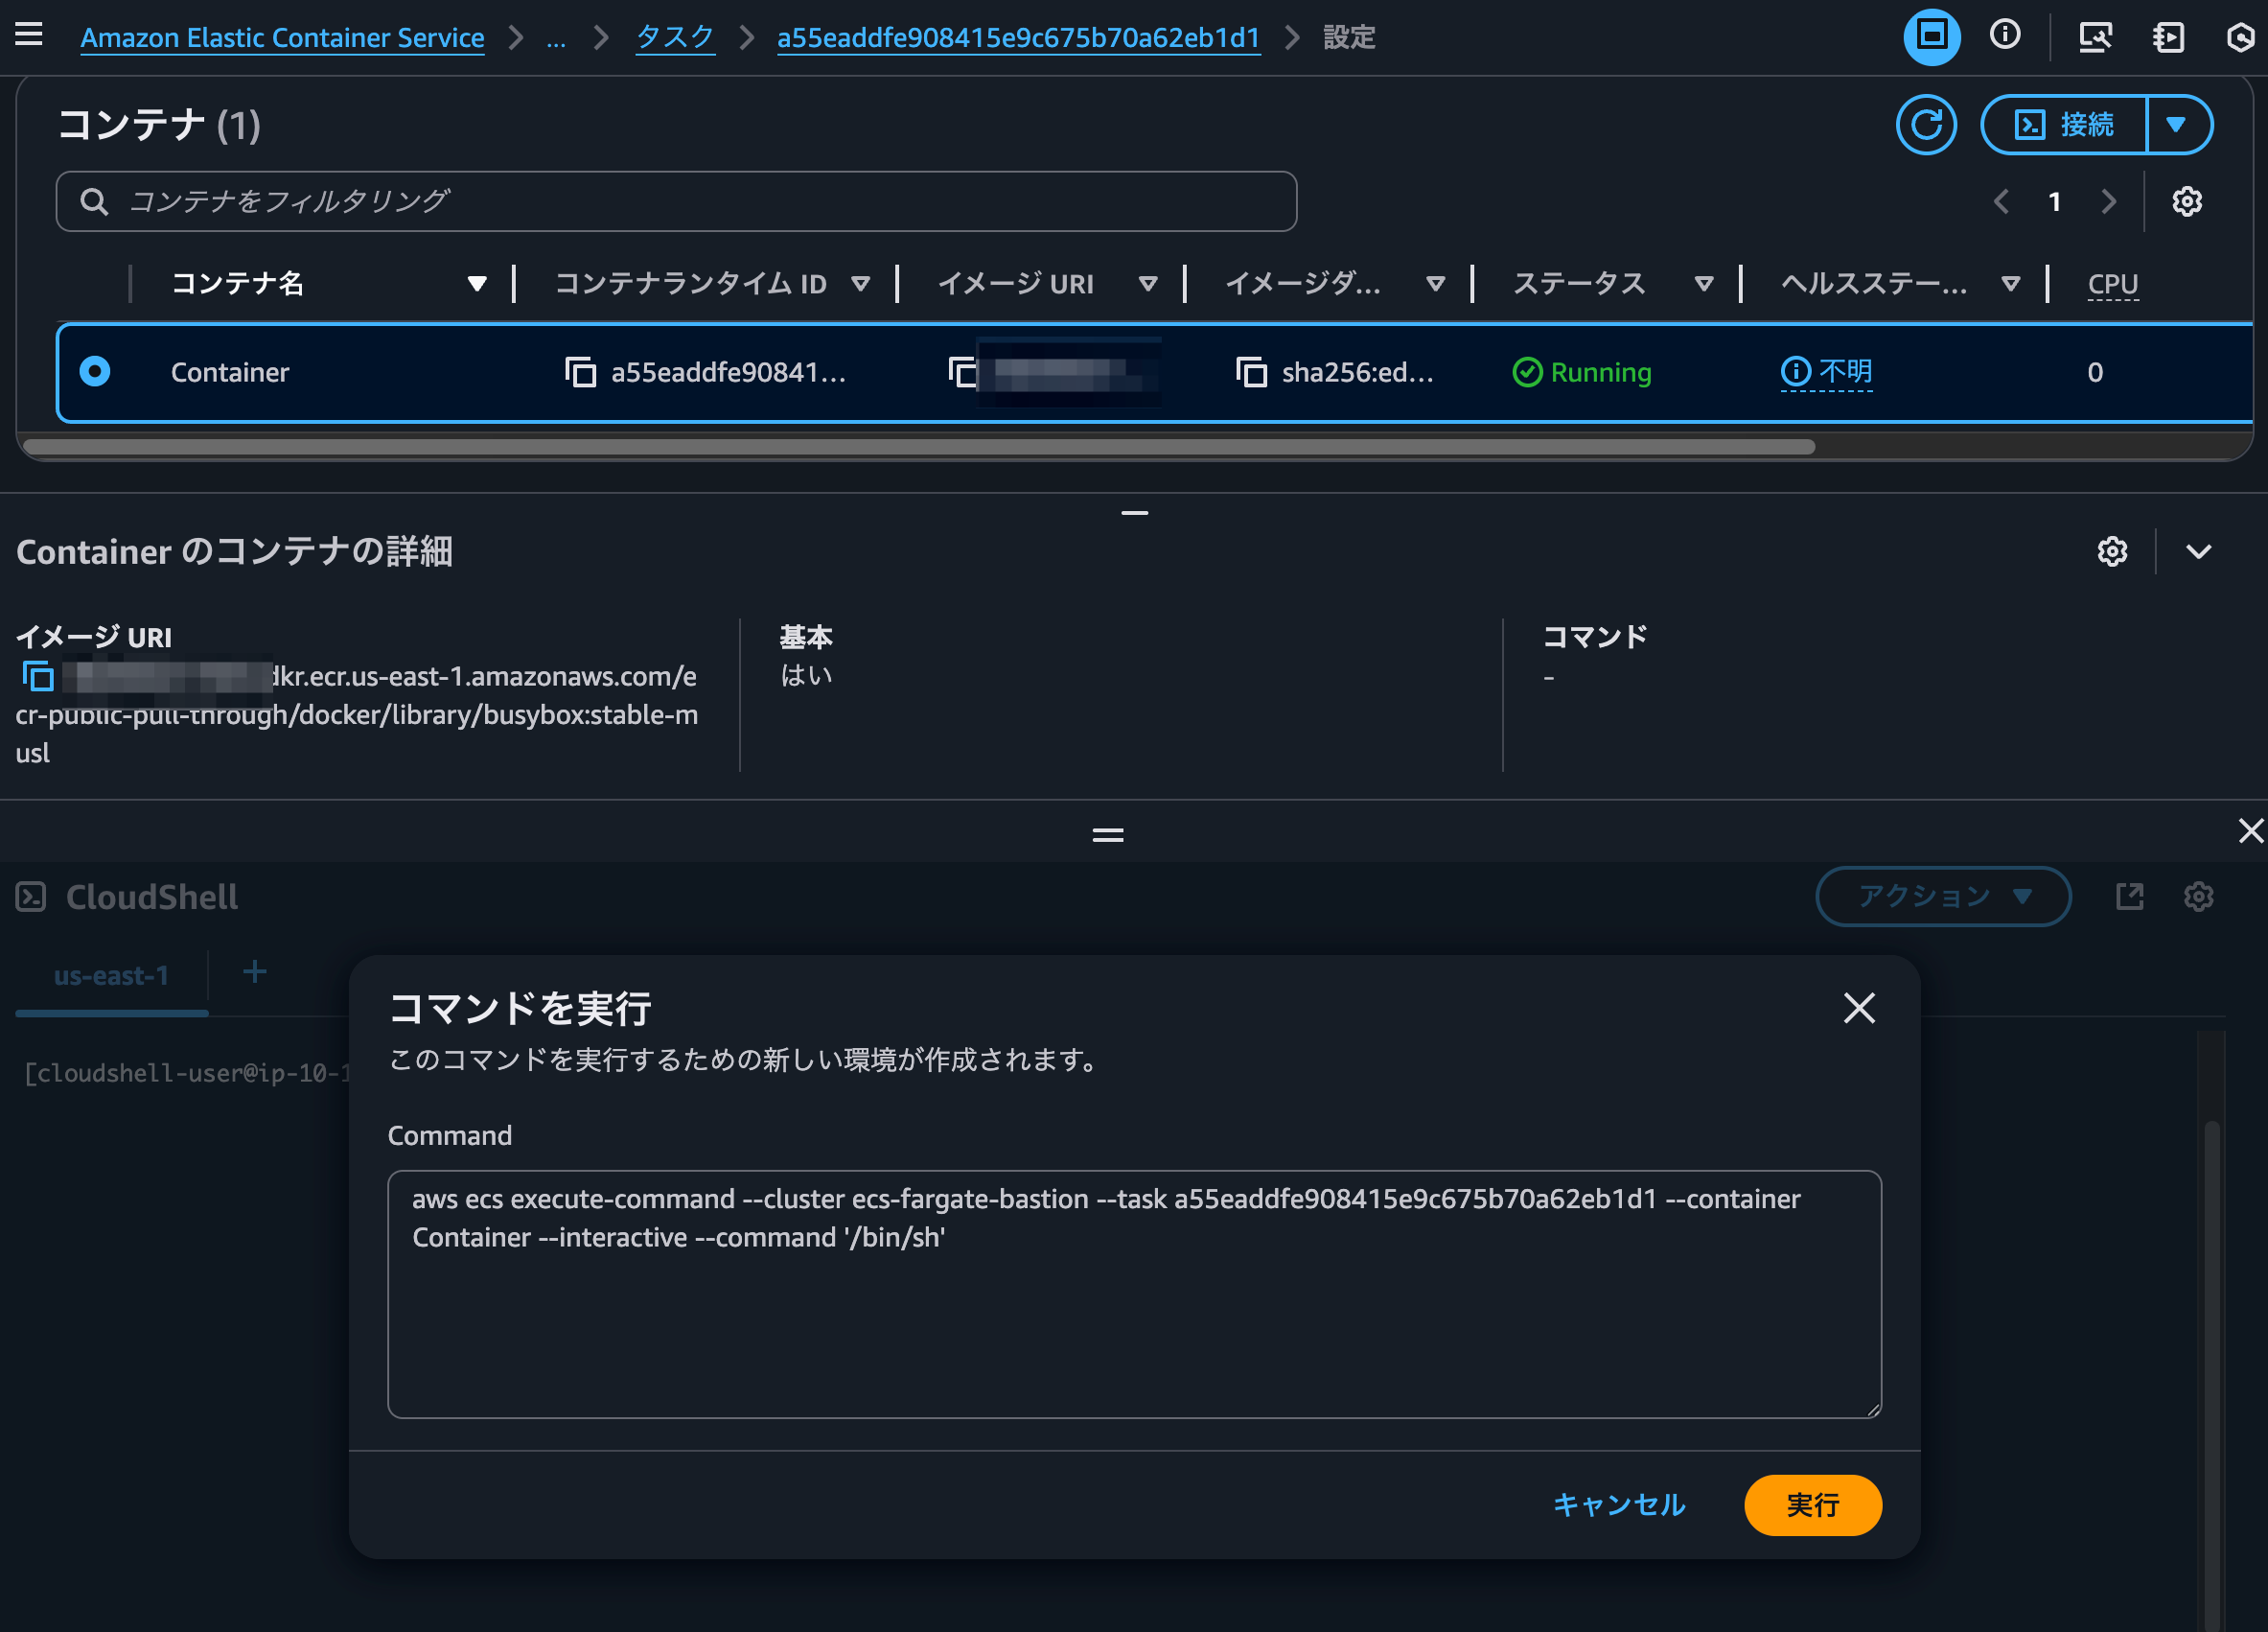
Task: Click the unknown health status info icon
Action: coord(1795,372)
